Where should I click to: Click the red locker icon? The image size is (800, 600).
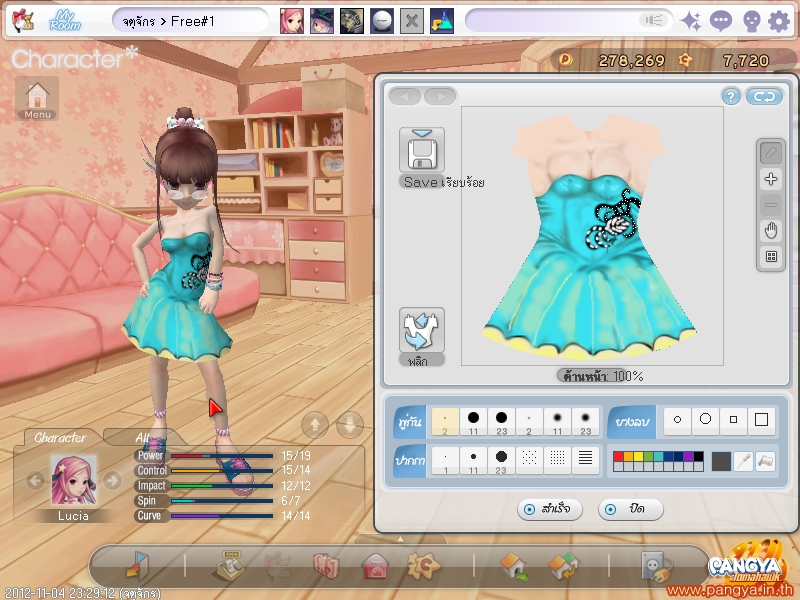point(375,565)
